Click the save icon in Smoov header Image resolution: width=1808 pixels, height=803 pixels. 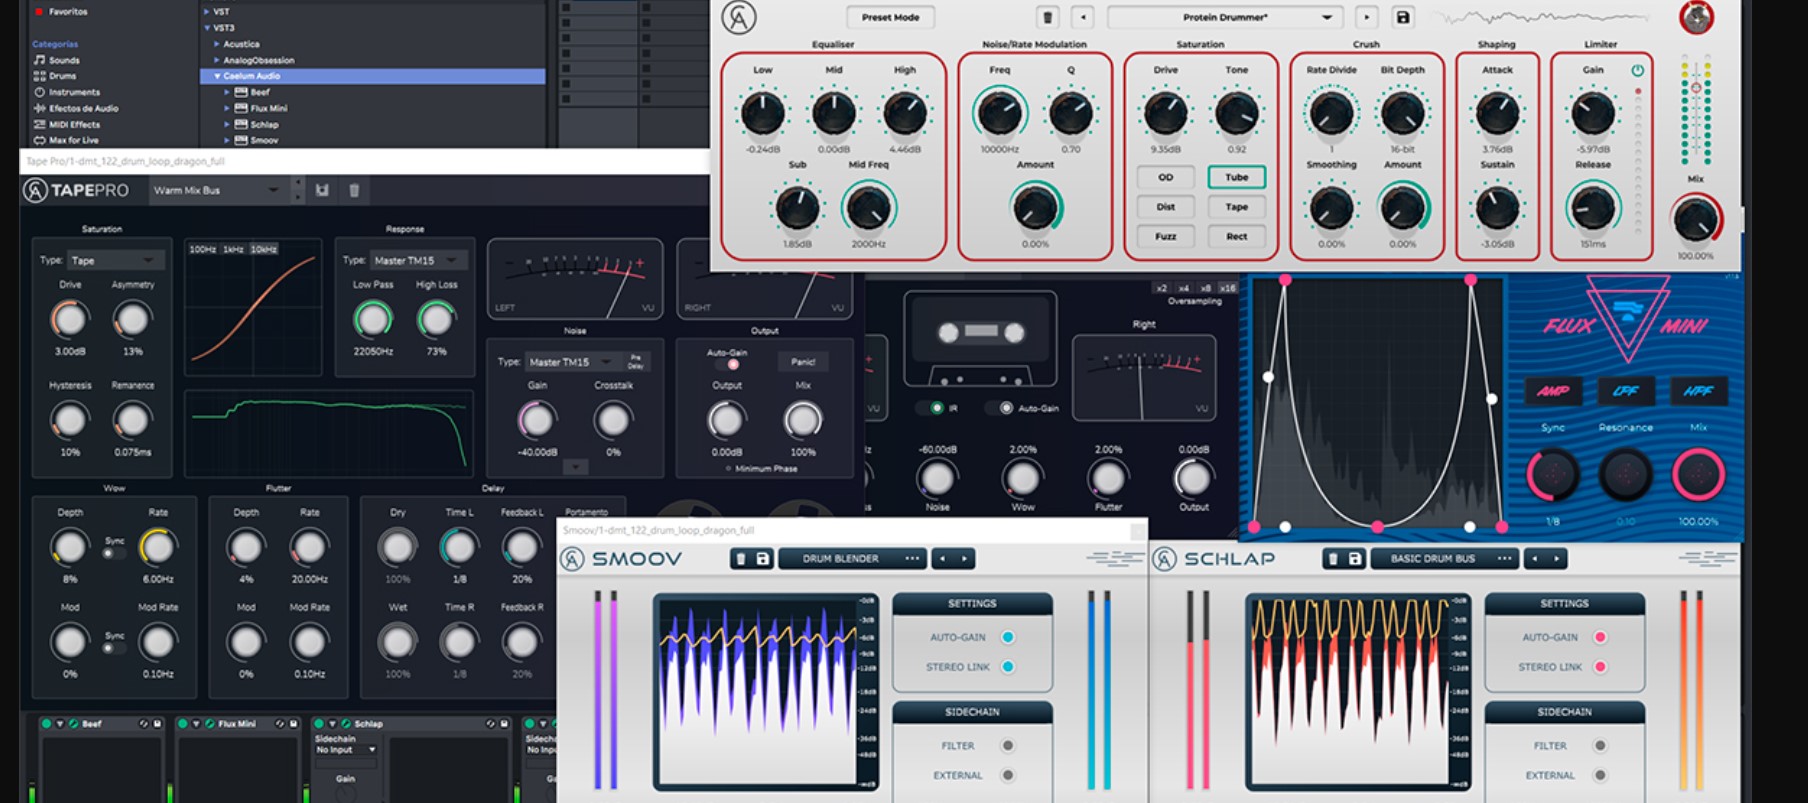coord(762,559)
